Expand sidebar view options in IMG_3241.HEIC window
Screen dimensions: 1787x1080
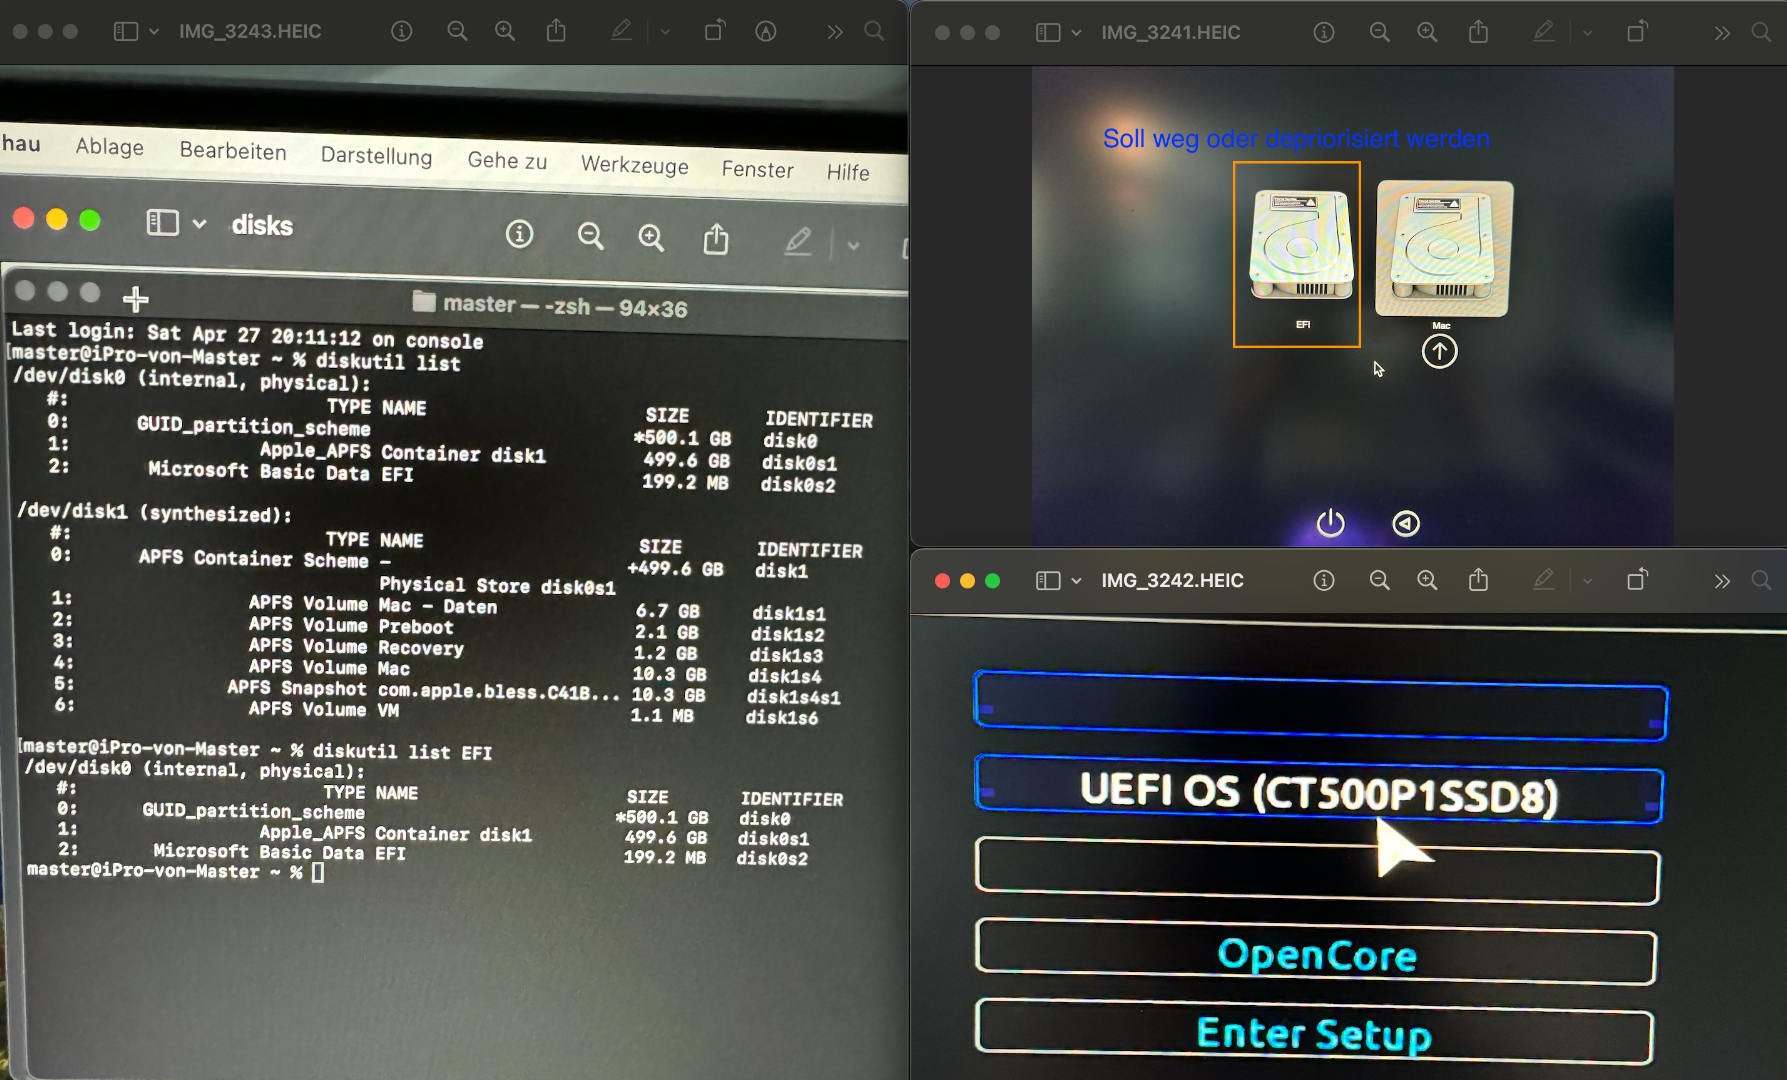1076,32
